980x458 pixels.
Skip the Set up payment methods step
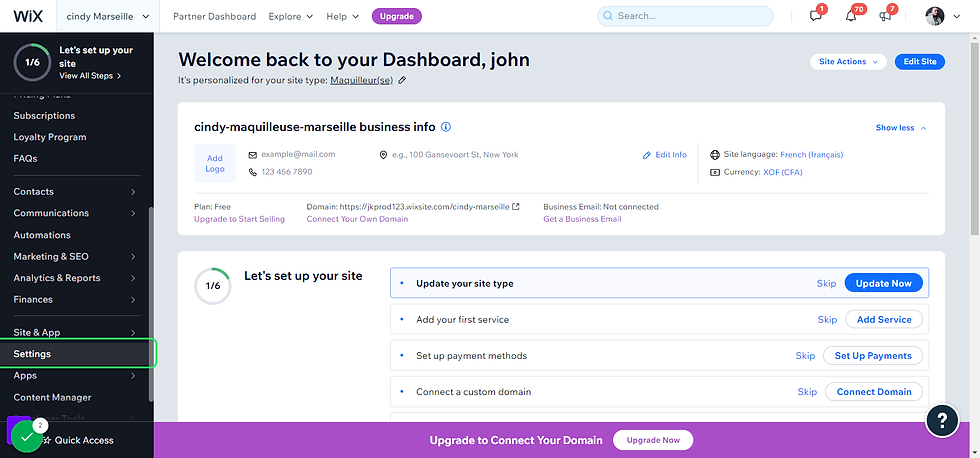point(805,356)
